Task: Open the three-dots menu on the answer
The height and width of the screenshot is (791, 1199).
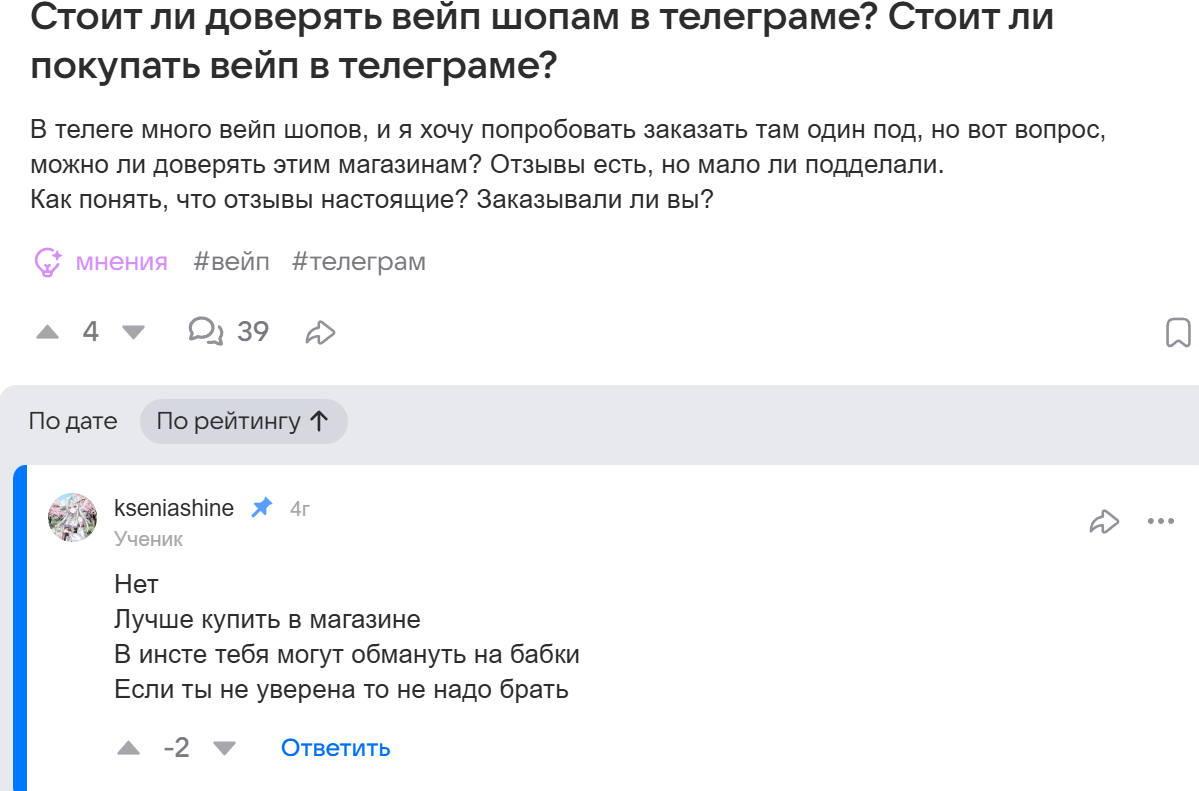Action: point(1160,521)
